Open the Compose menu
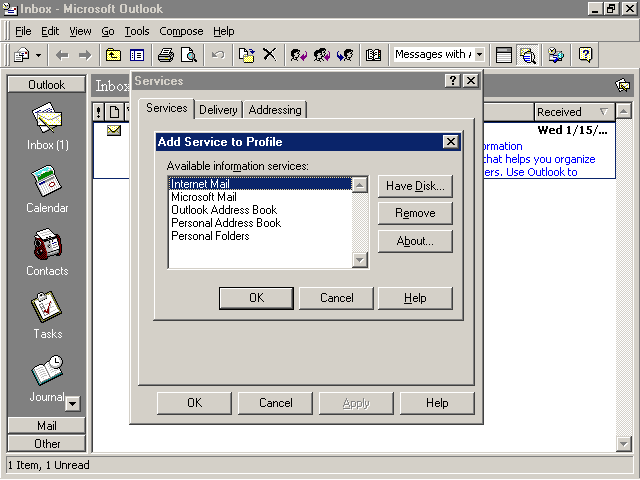Screen dimensions: 640x480 point(181,31)
